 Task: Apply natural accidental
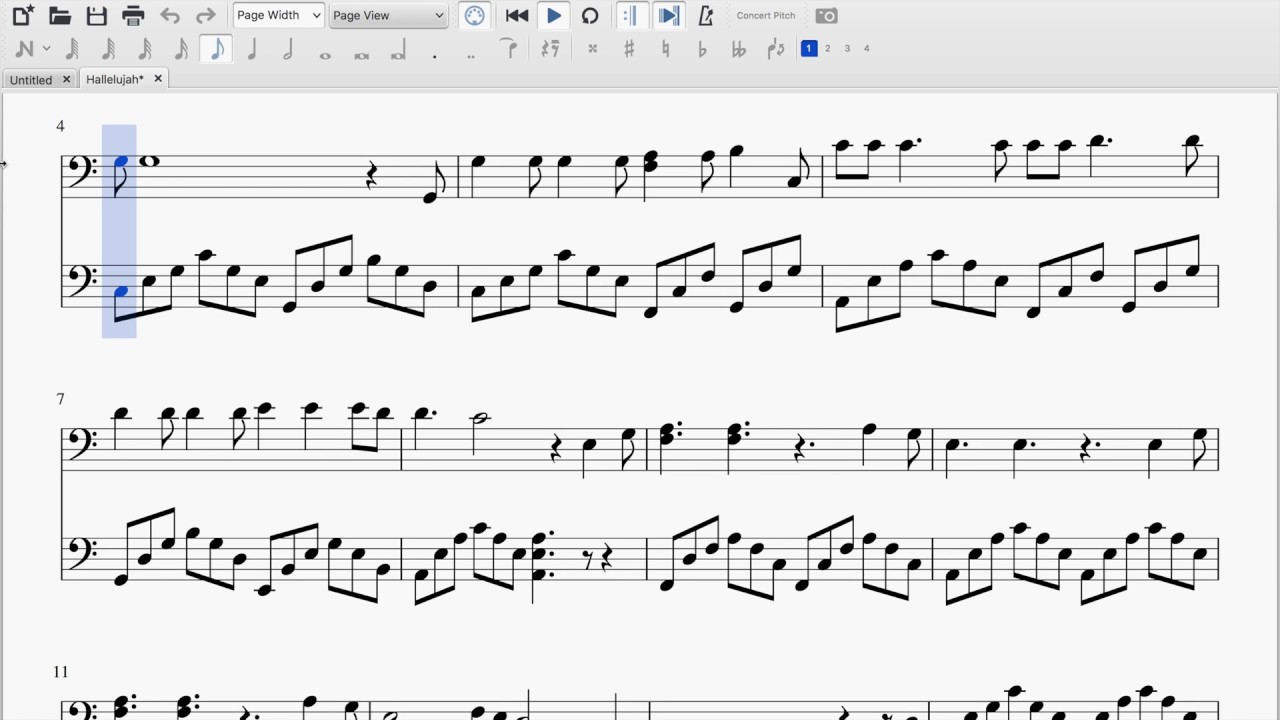point(665,48)
